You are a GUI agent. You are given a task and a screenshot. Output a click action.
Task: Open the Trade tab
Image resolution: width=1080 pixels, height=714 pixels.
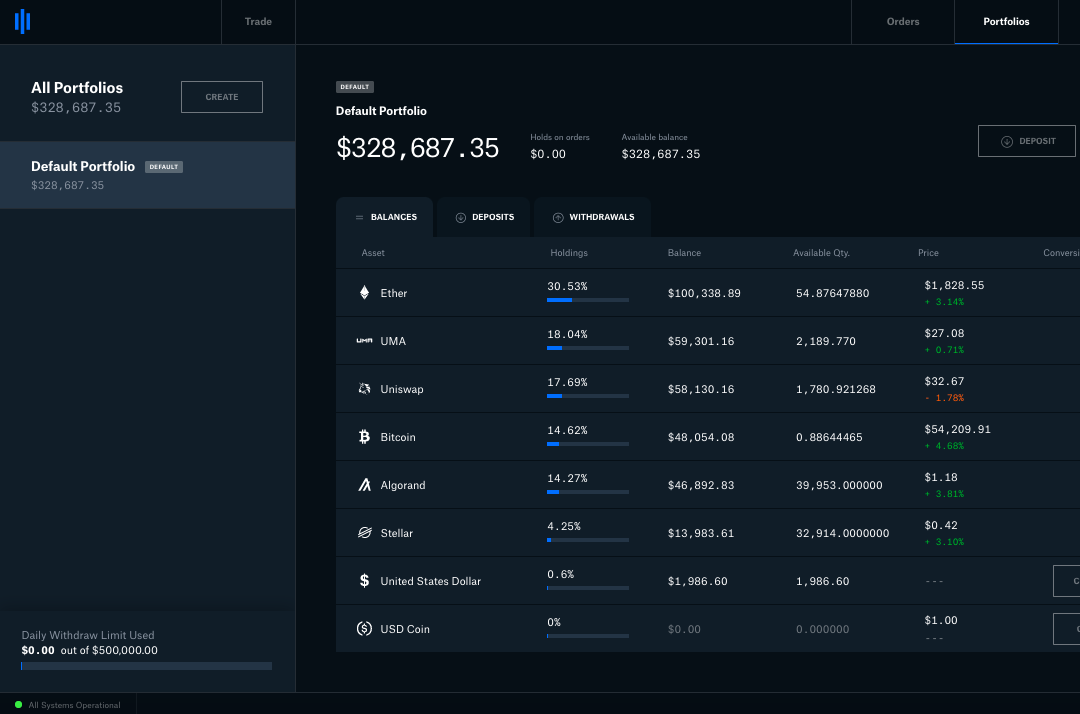tap(258, 22)
